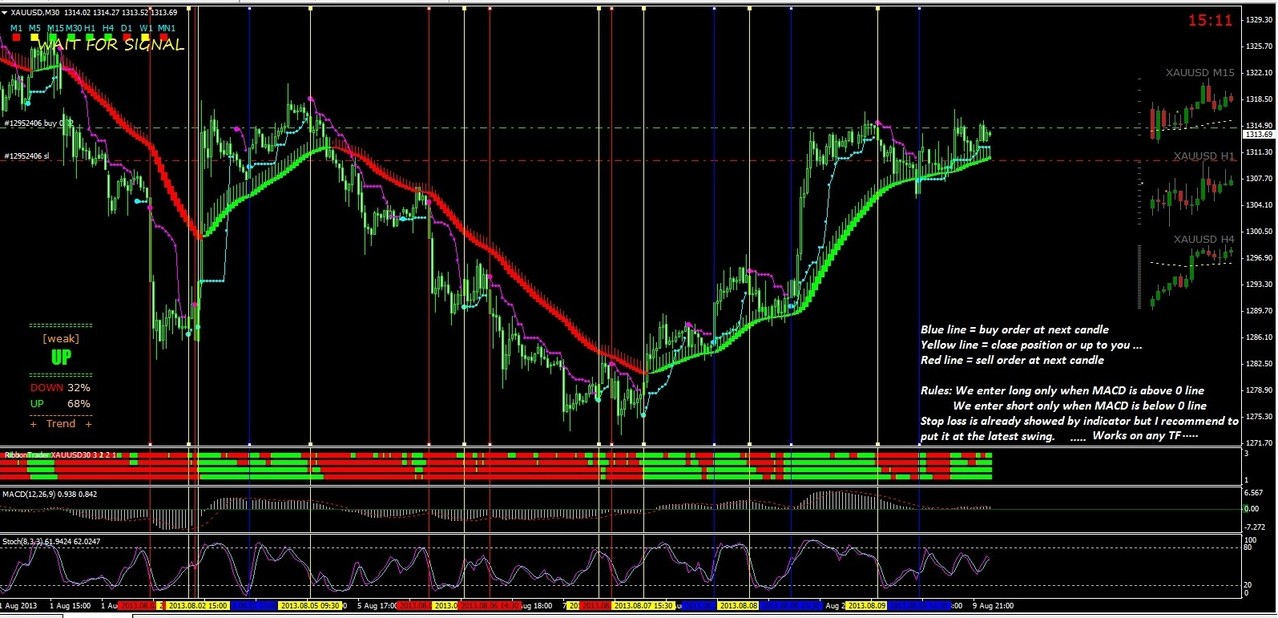The height and width of the screenshot is (618, 1278).
Task: Click the MACD 0.00 level label
Action: (x=1250, y=509)
